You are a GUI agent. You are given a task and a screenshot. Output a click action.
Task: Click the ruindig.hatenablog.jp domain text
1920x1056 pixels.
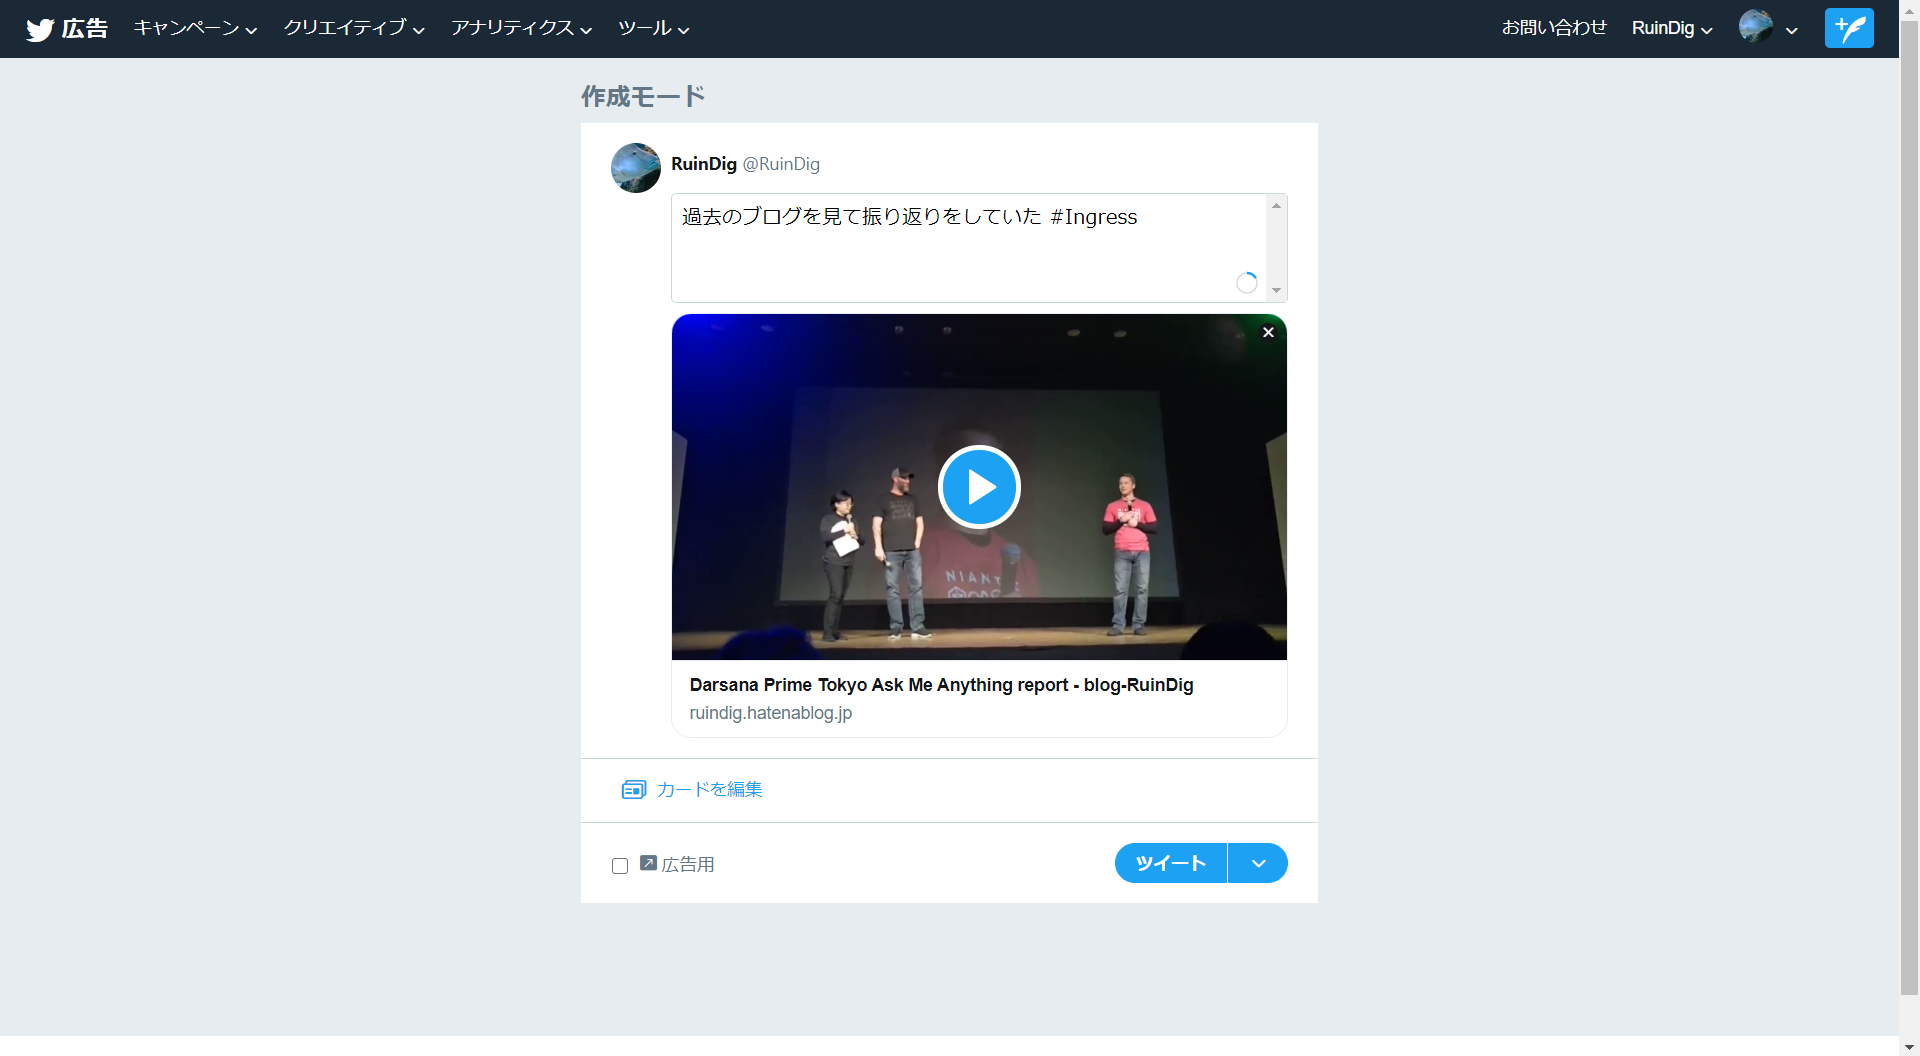(770, 713)
